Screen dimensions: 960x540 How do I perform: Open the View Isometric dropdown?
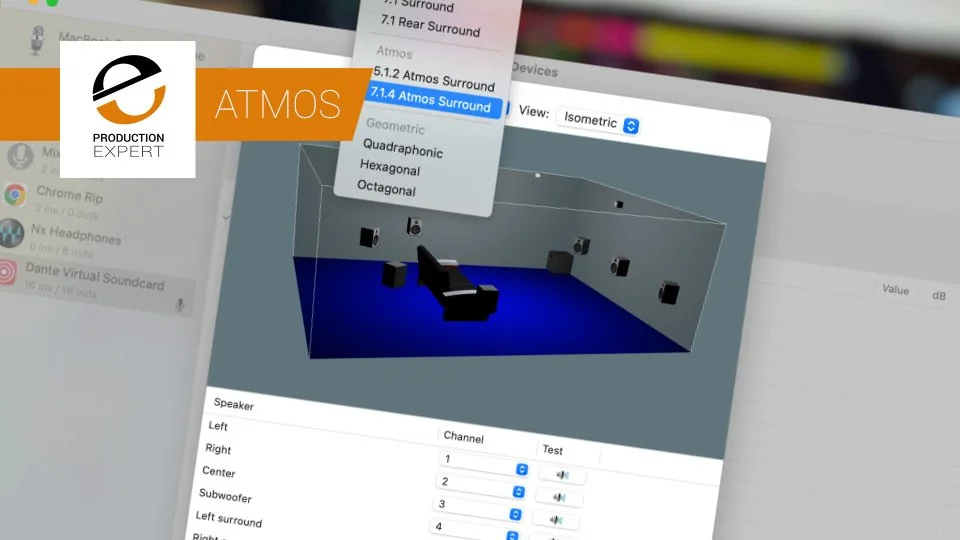598,121
